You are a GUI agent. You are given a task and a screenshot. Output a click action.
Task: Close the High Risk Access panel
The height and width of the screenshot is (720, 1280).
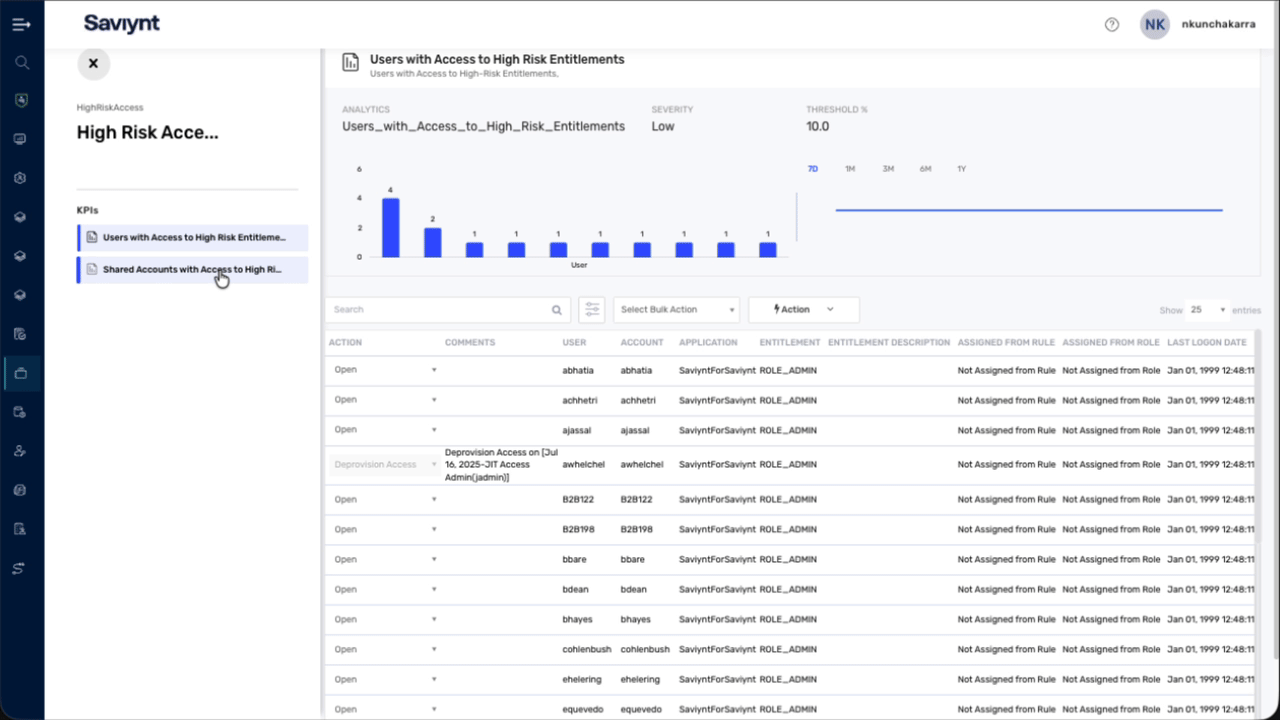[93, 63]
